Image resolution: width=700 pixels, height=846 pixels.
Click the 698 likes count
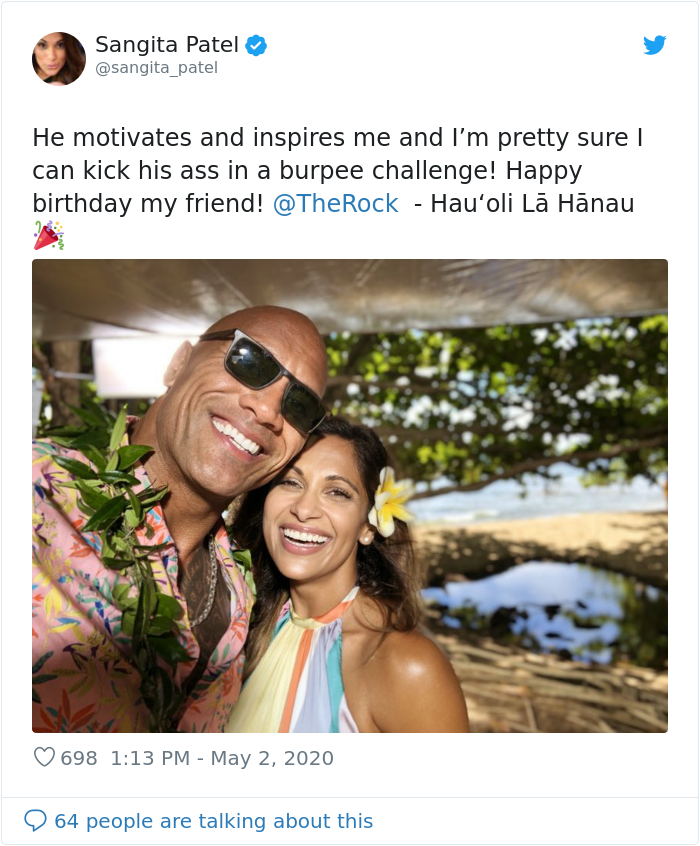(x=72, y=759)
